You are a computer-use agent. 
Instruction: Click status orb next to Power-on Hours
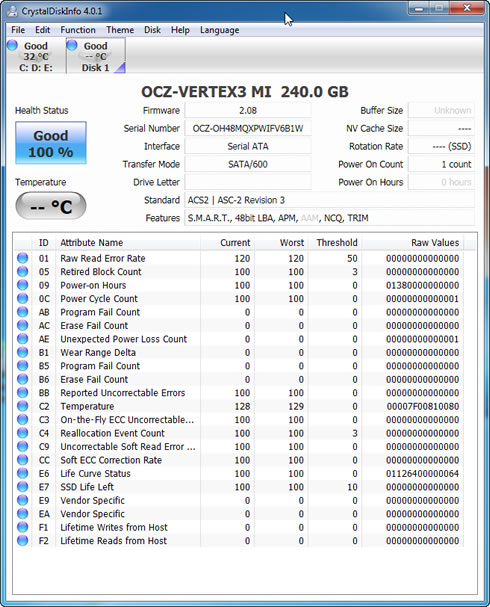[23, 285]
